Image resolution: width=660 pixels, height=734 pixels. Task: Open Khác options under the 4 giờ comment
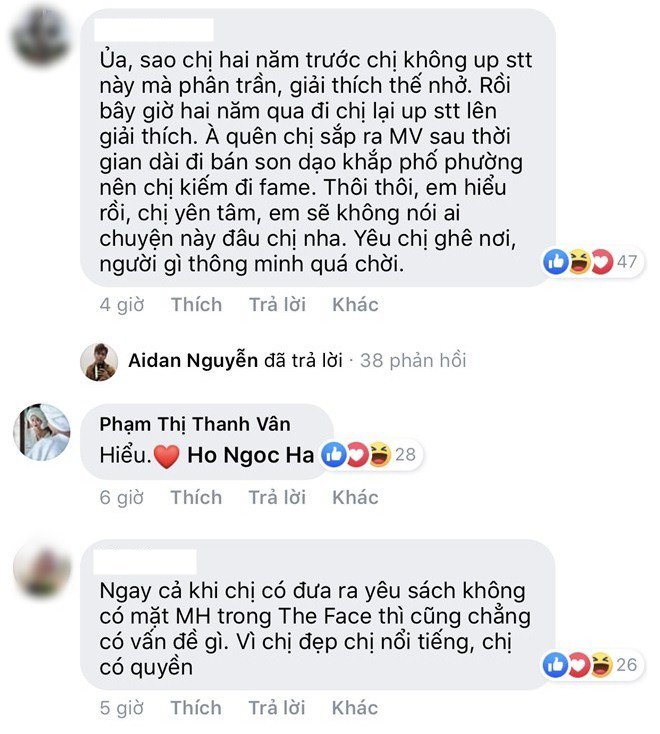coord(355,305)
